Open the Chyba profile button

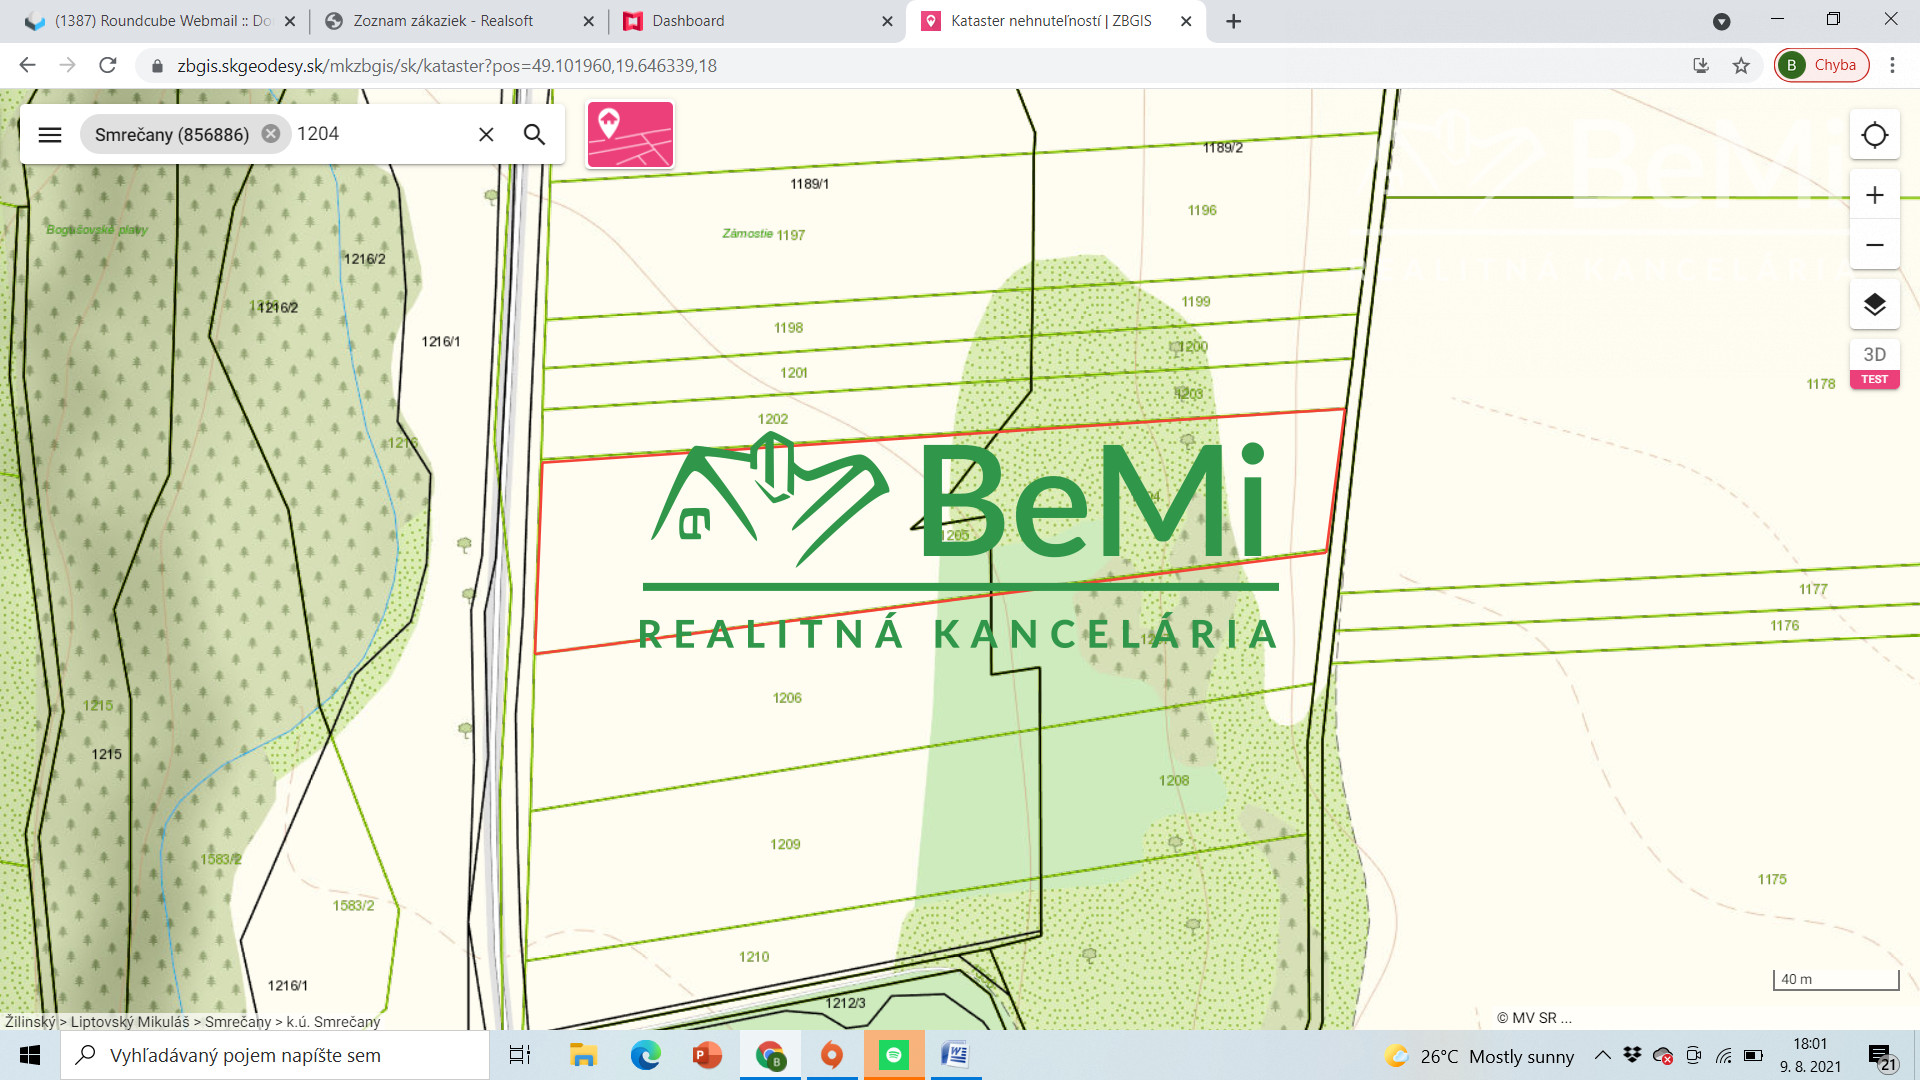click(1821, 65)
